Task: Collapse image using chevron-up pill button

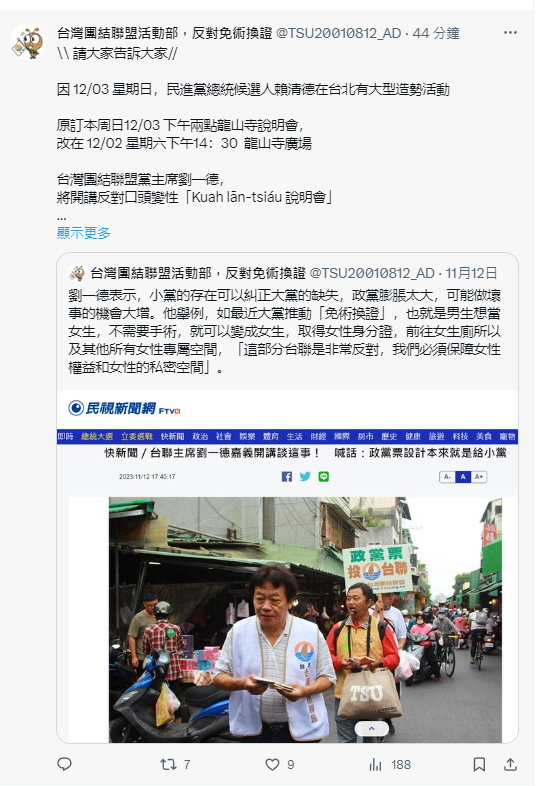Action: pyautogui.click(x=372, y=729)
